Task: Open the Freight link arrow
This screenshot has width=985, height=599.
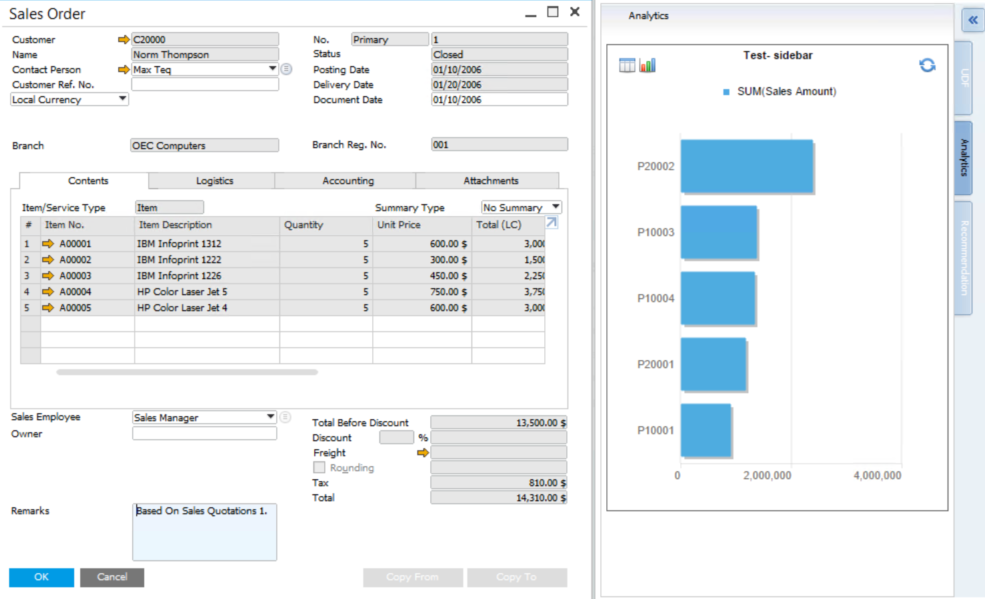Action: [422, 453]
